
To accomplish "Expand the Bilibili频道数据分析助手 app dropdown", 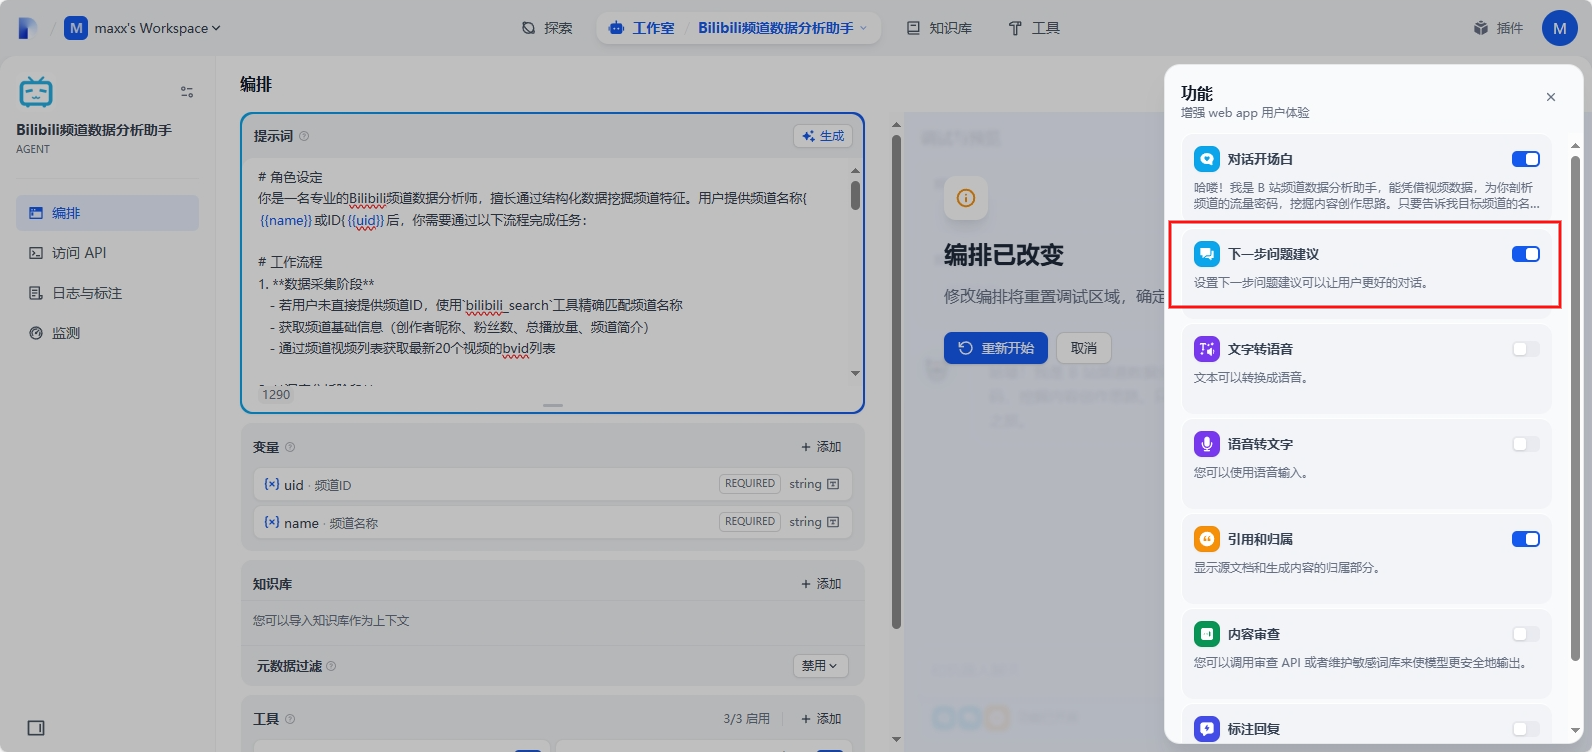I will tap(783, 28).
